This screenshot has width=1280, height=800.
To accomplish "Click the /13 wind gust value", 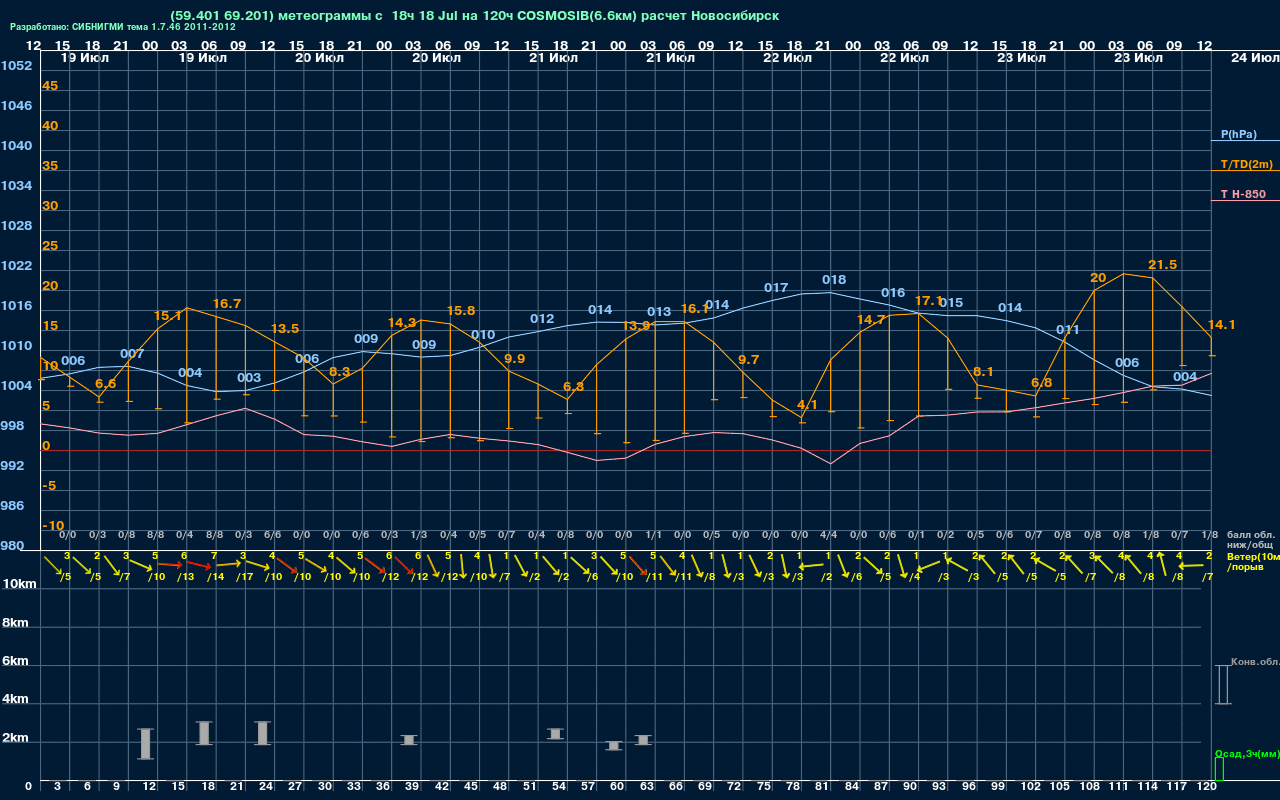I will tap(184, 576).
